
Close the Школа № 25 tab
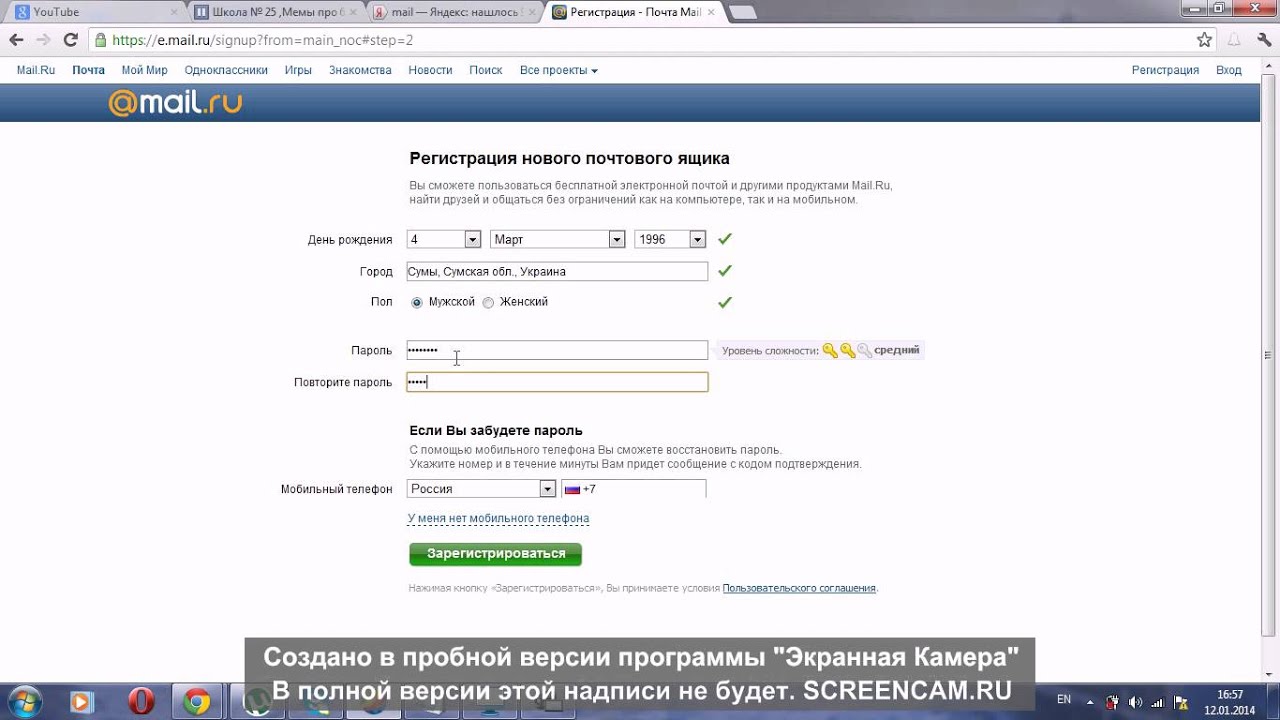[353, 13]
